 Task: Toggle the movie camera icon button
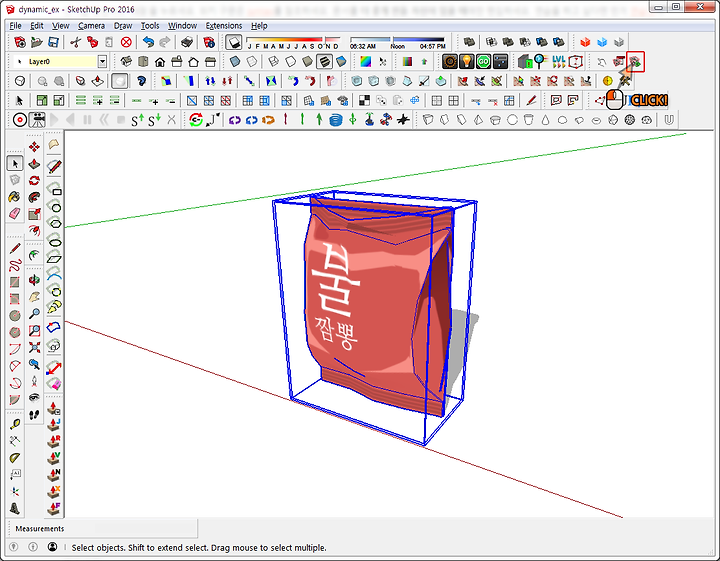[37, 120]
